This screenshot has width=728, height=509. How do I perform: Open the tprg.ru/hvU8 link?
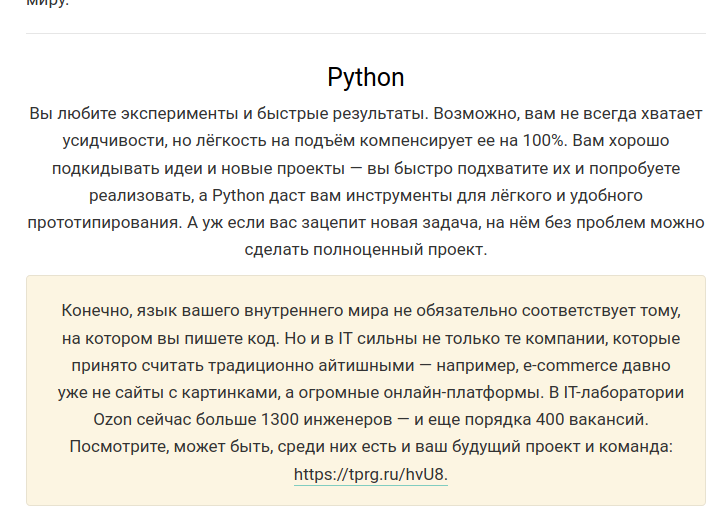(371, 474)
